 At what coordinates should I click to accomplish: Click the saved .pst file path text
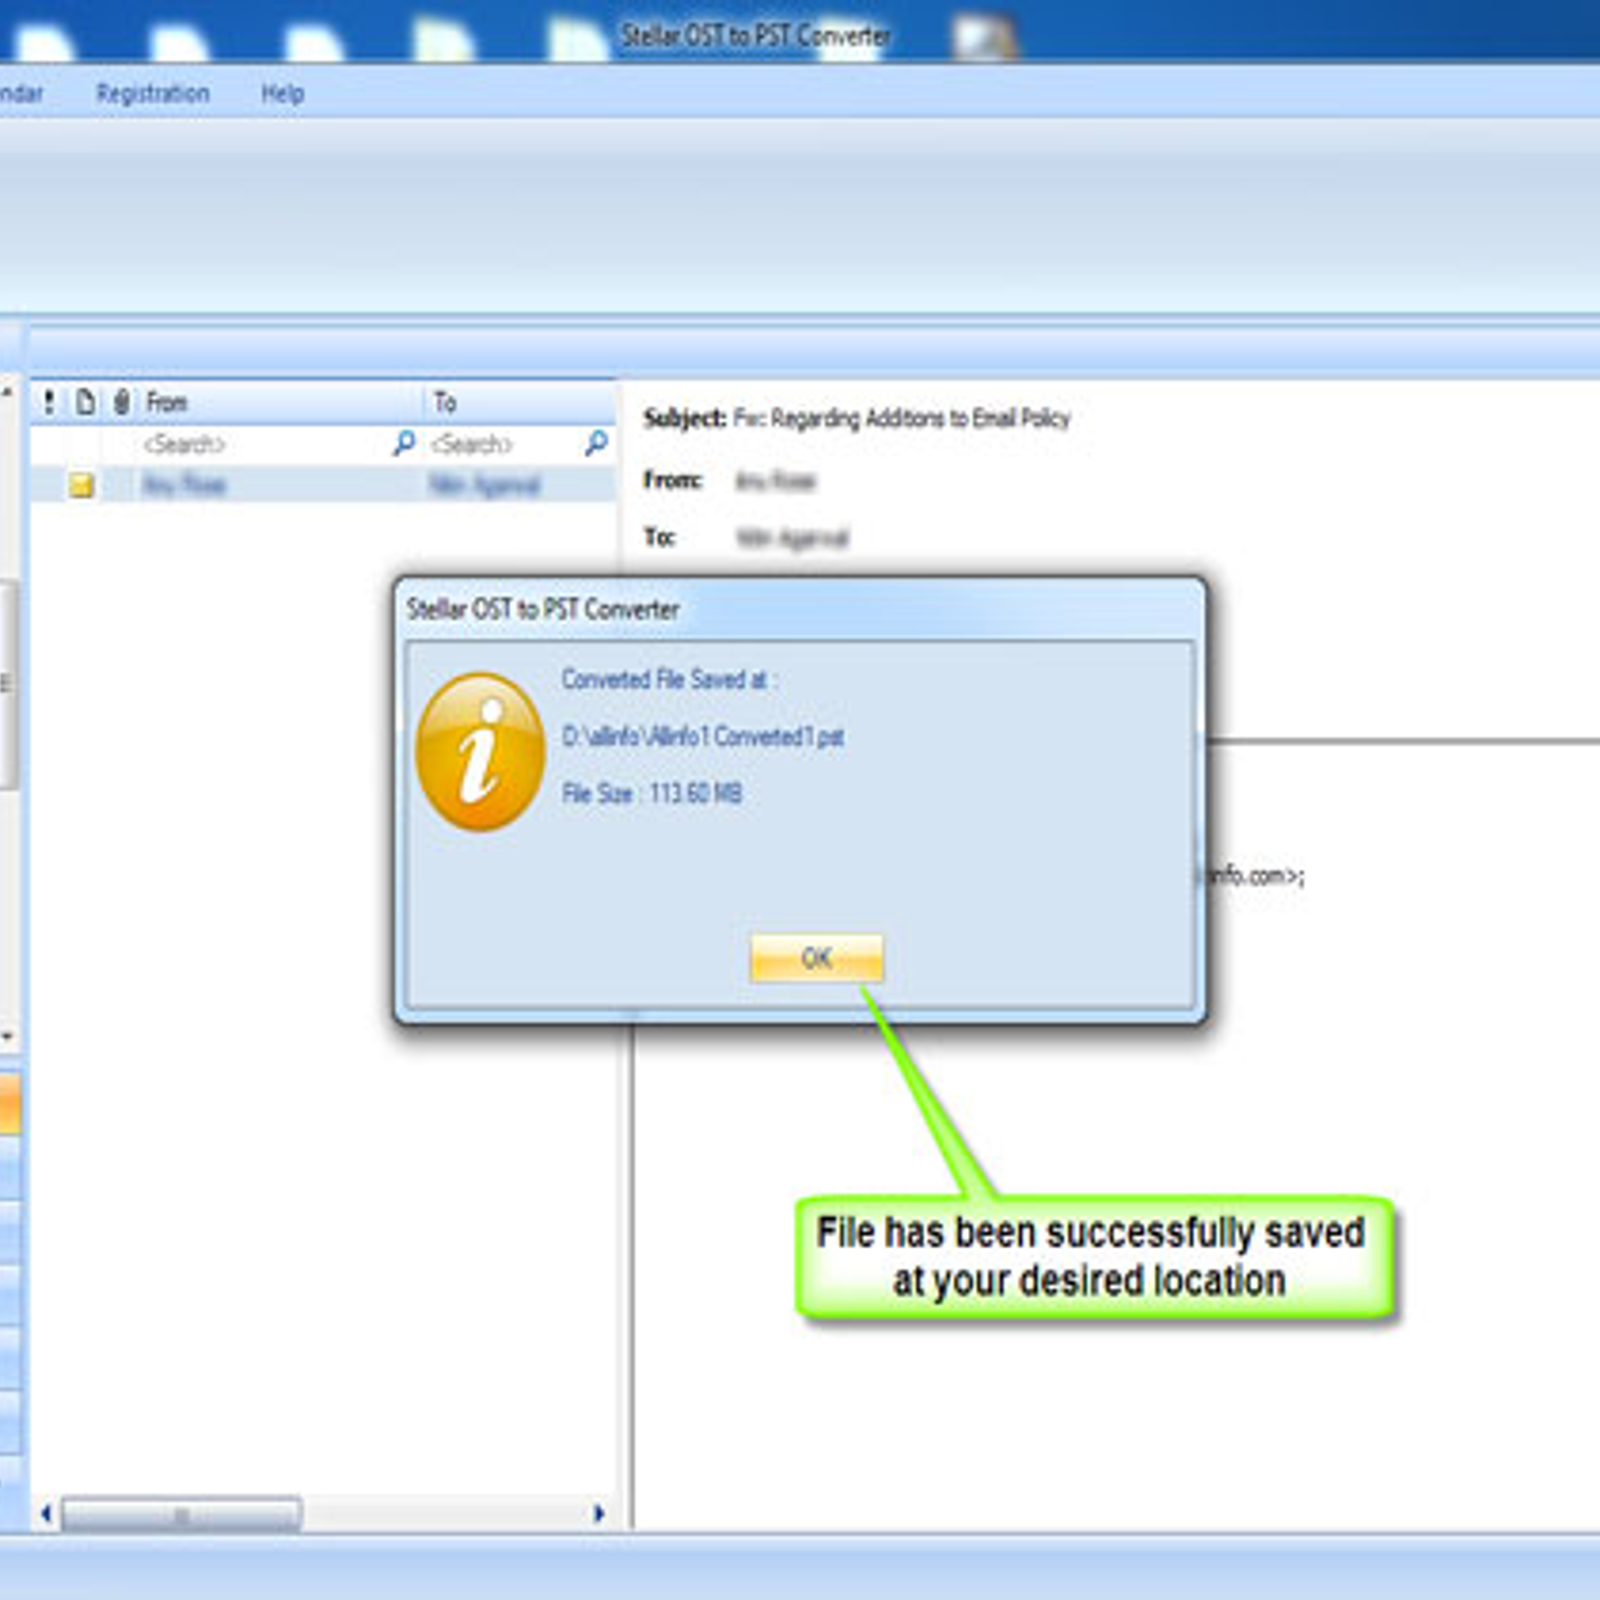pyautogui.click(x=703, y=737)
